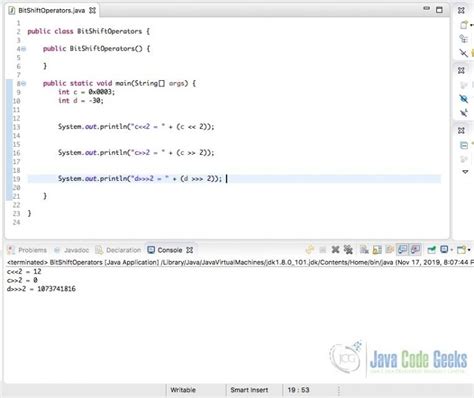
Task: Click line number 13 in the gutter
Action: click(16, 127)
